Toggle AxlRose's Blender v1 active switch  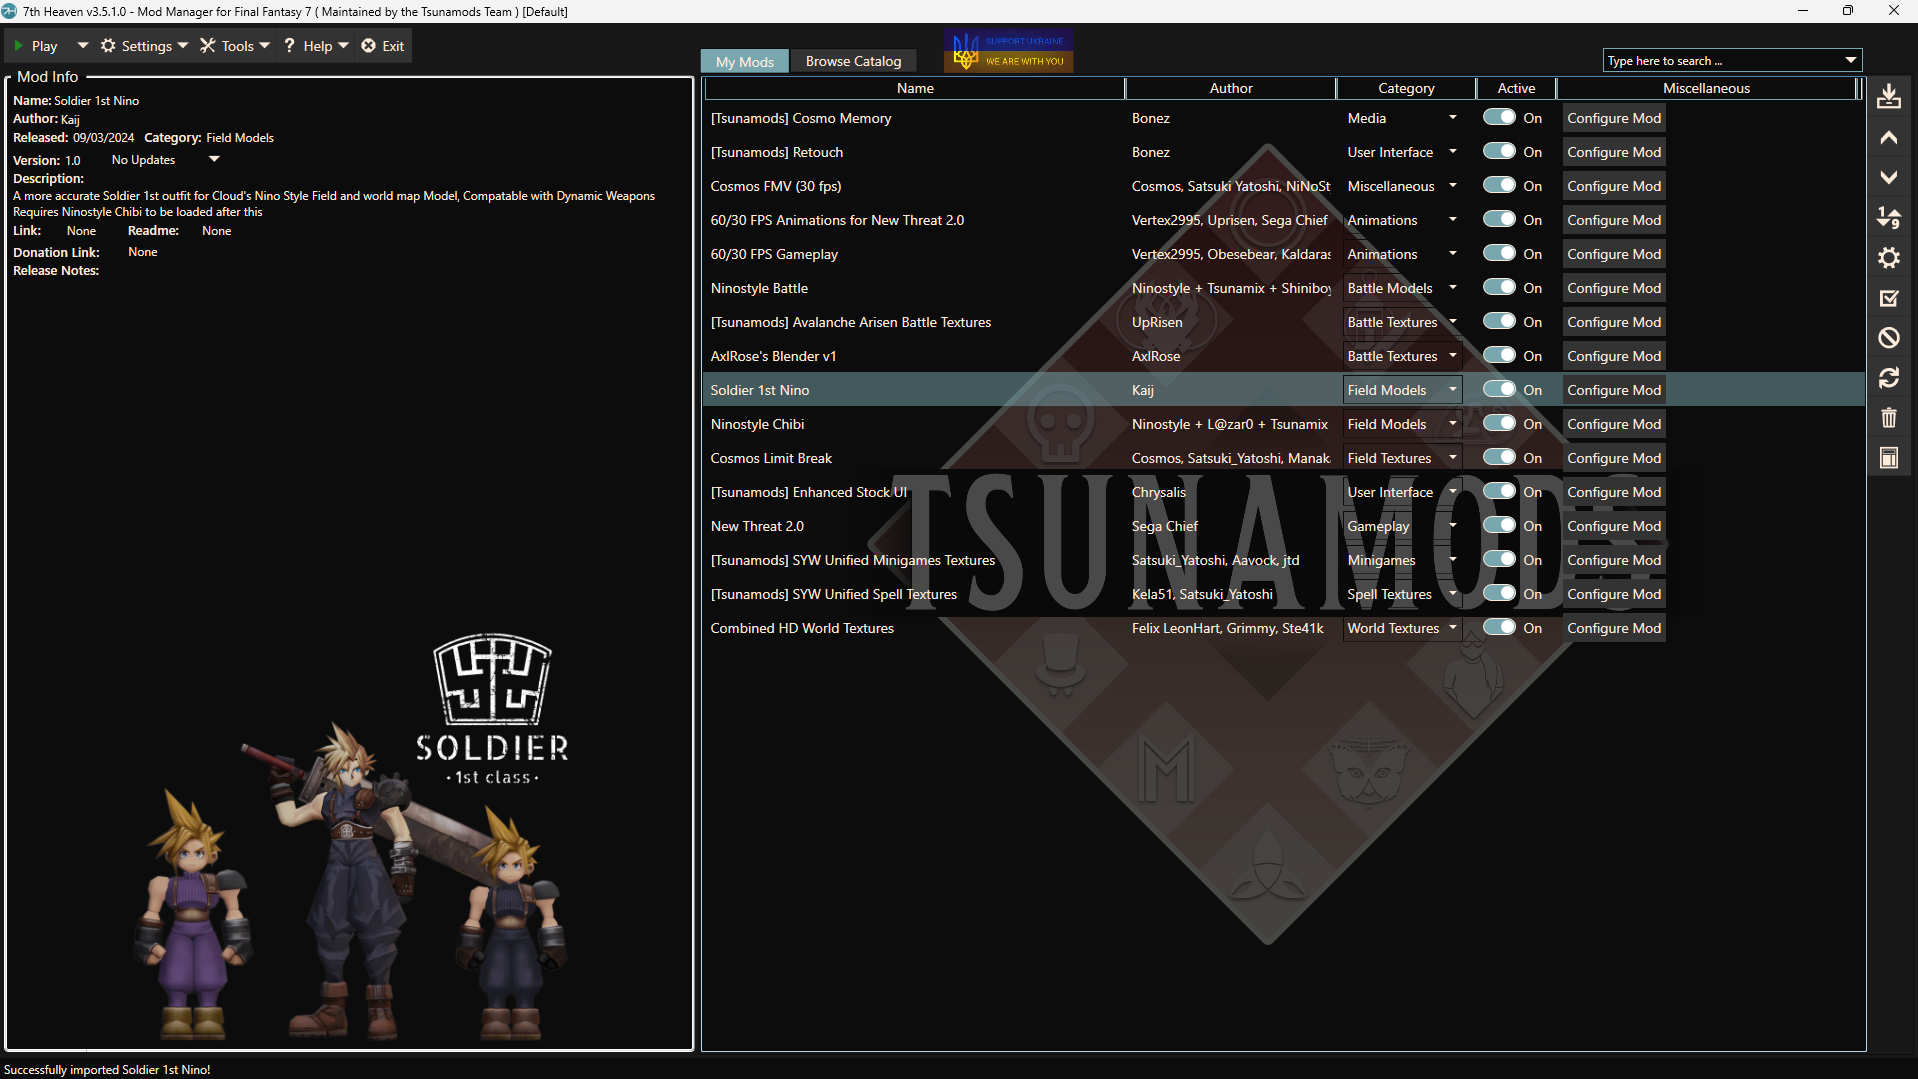(1499, 355)
